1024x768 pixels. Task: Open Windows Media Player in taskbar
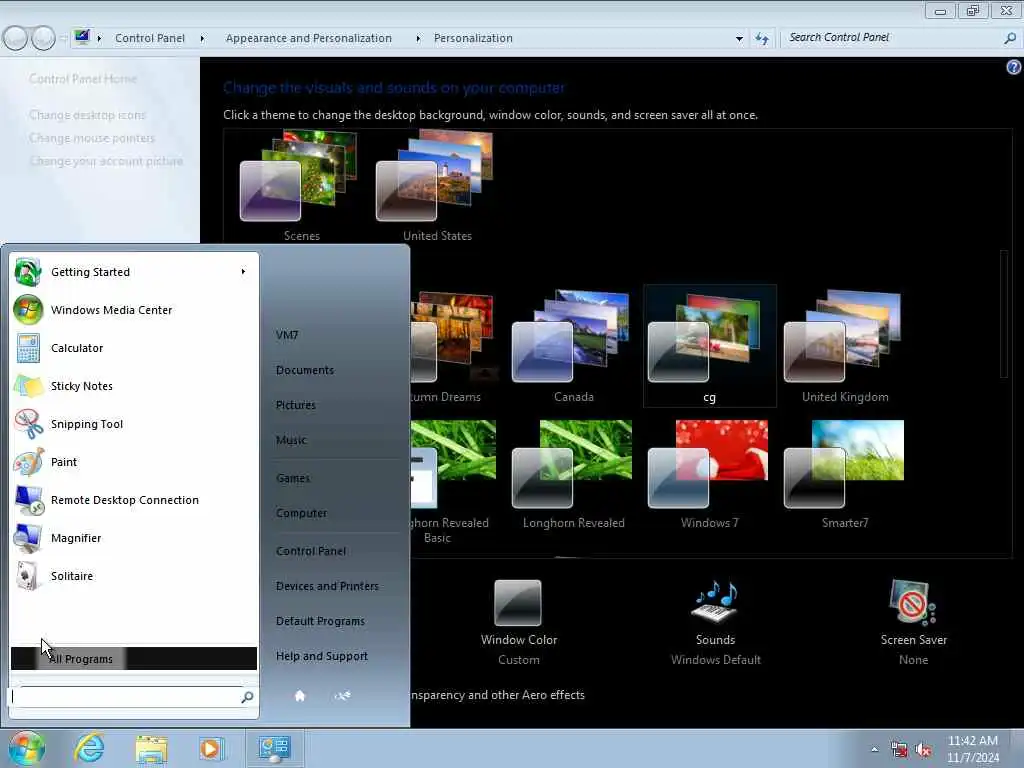pos(211,748)
